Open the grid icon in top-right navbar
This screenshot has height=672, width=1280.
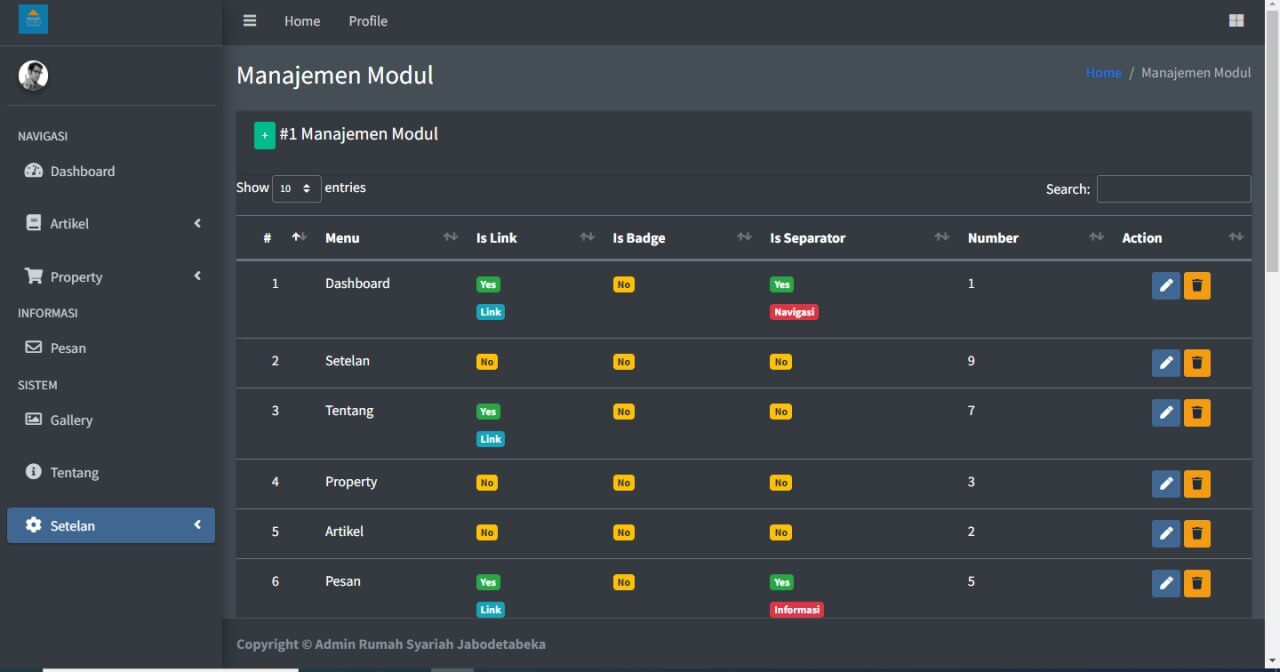(1236, 21)
